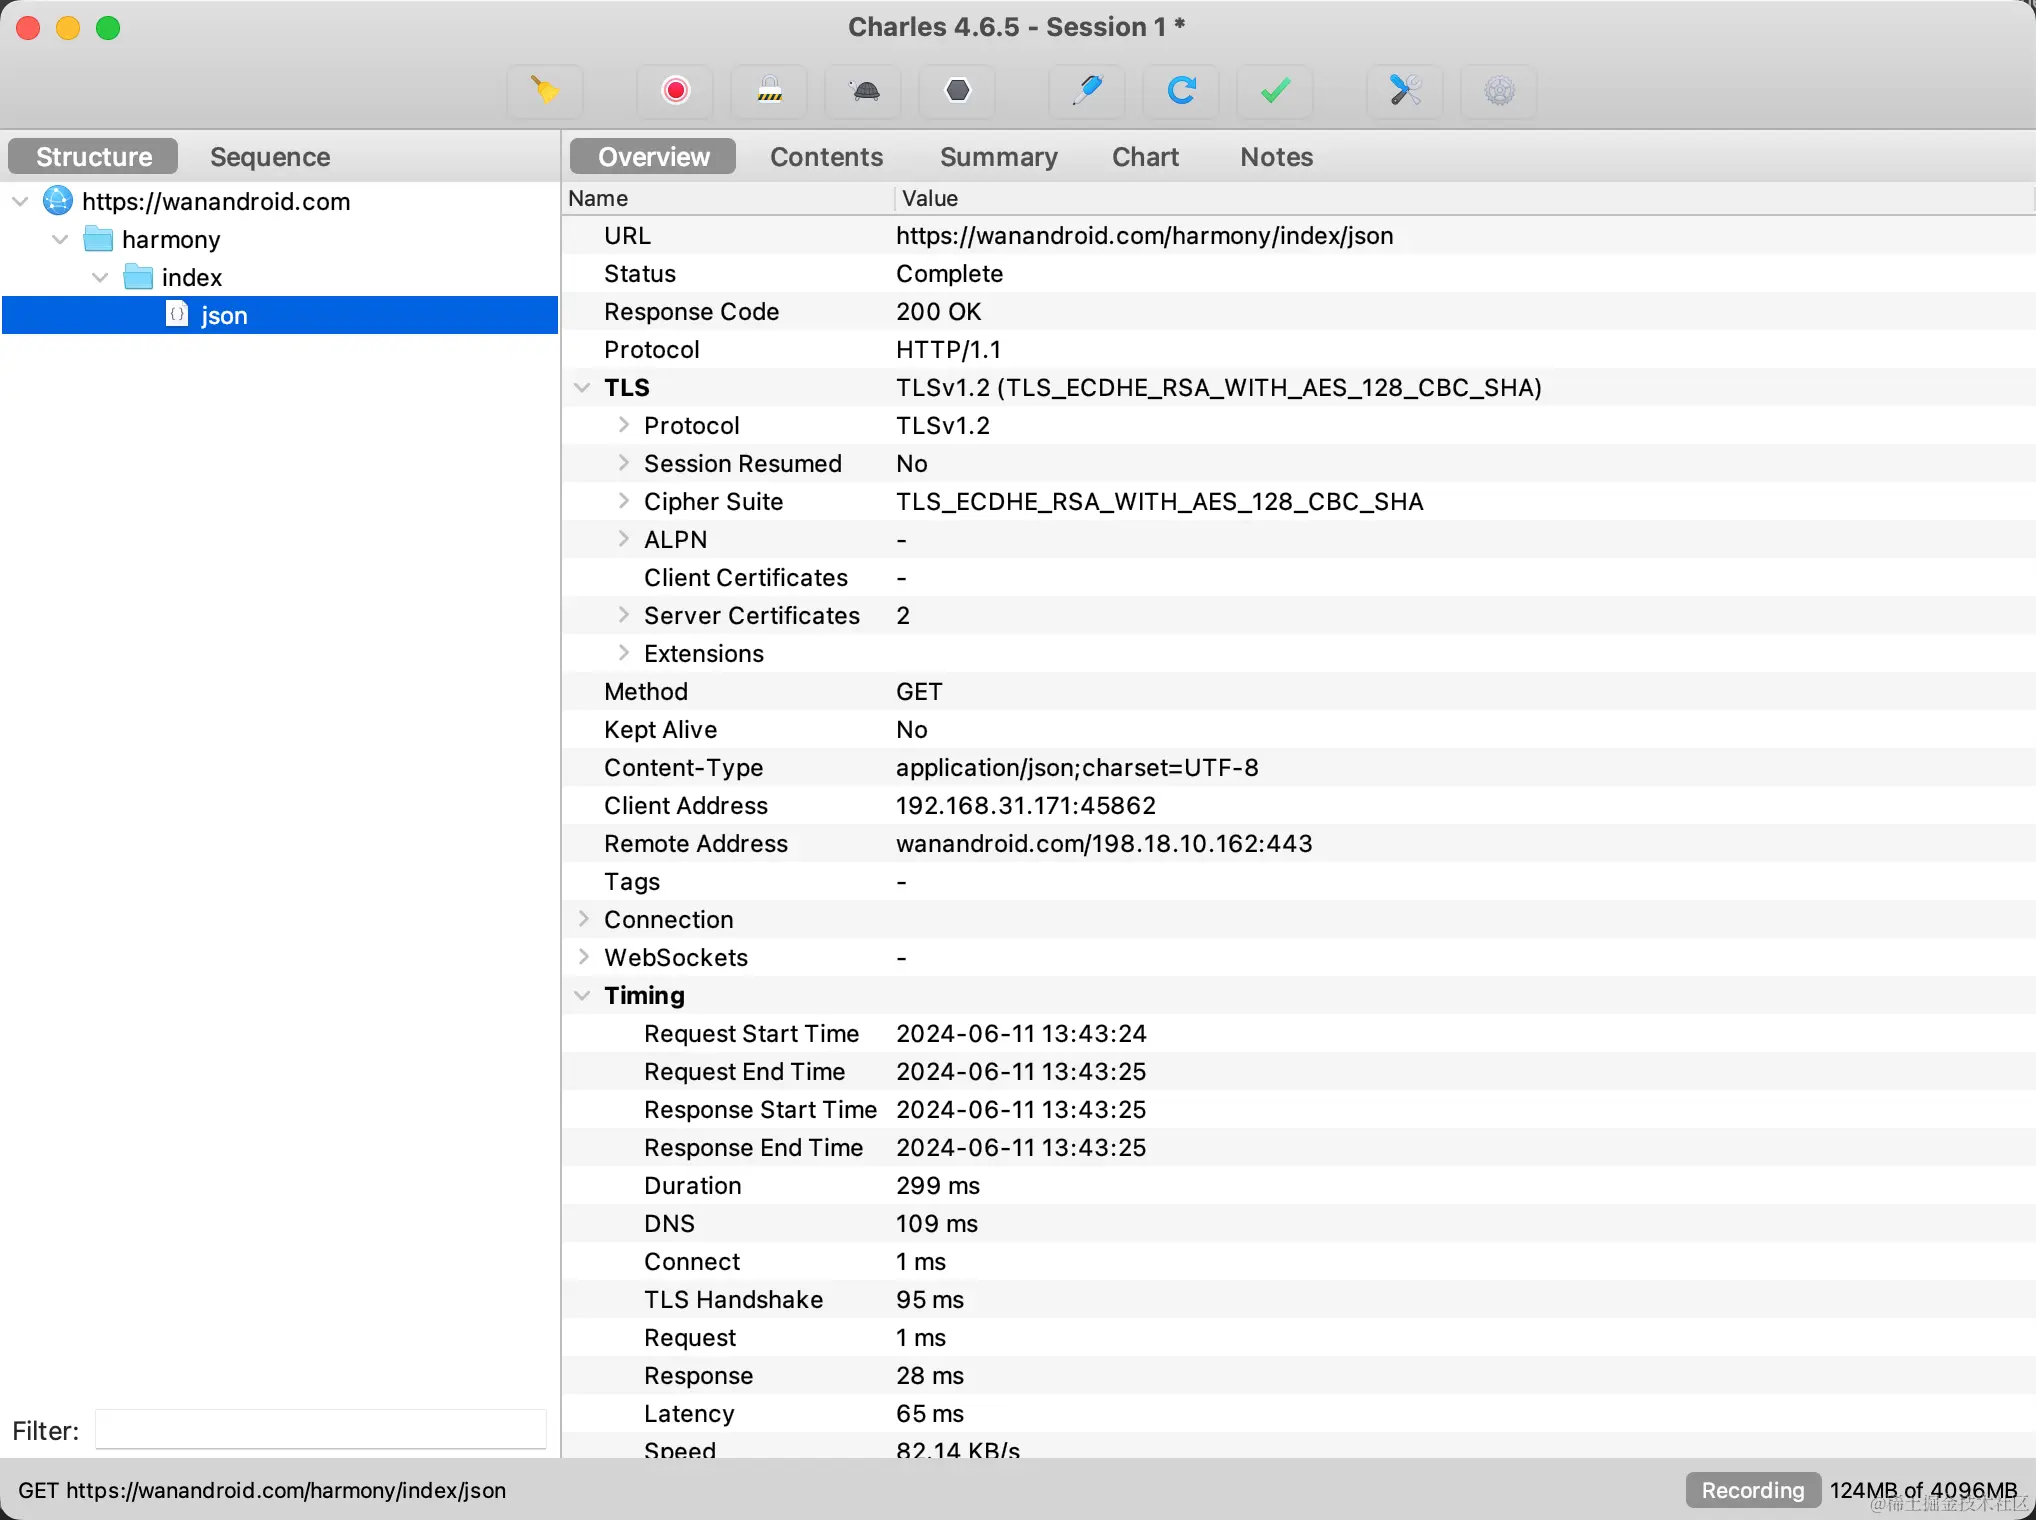Select the json file in tree
This screenshot has width=2036, height=1520.
224,315
